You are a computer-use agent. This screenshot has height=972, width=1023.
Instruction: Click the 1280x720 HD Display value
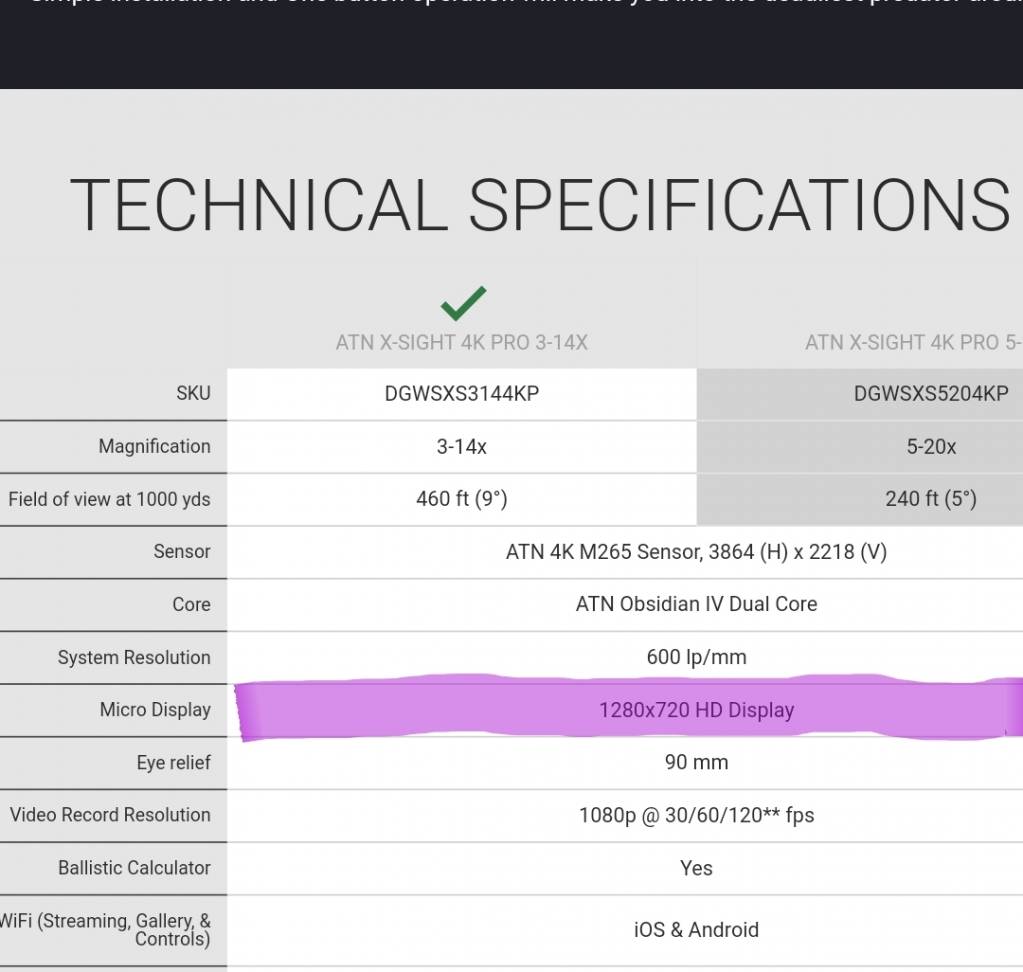(x=696, y=710)
